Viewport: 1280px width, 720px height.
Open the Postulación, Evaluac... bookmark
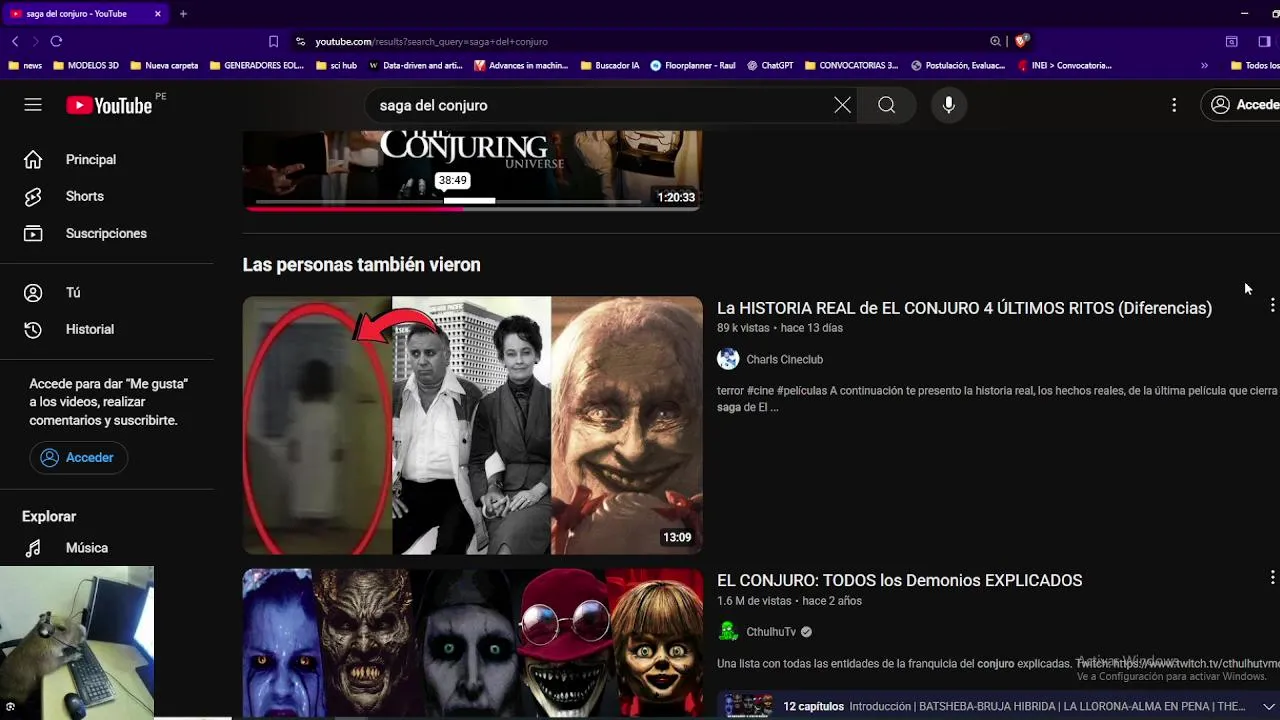click(958, 65)
